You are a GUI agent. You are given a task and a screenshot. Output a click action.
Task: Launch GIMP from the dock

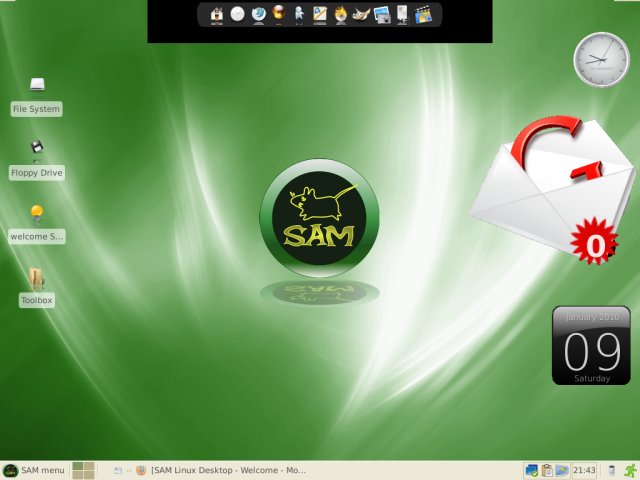coord(361,14)
